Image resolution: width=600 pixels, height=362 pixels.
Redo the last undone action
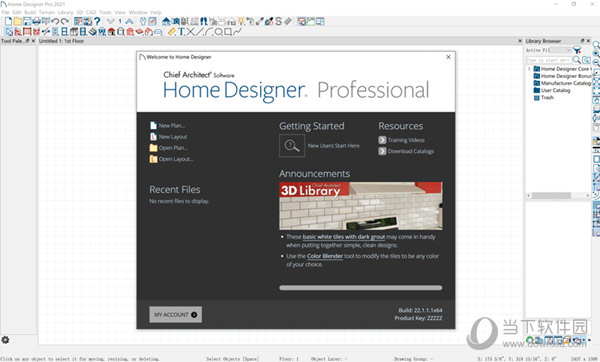[65, 21]
